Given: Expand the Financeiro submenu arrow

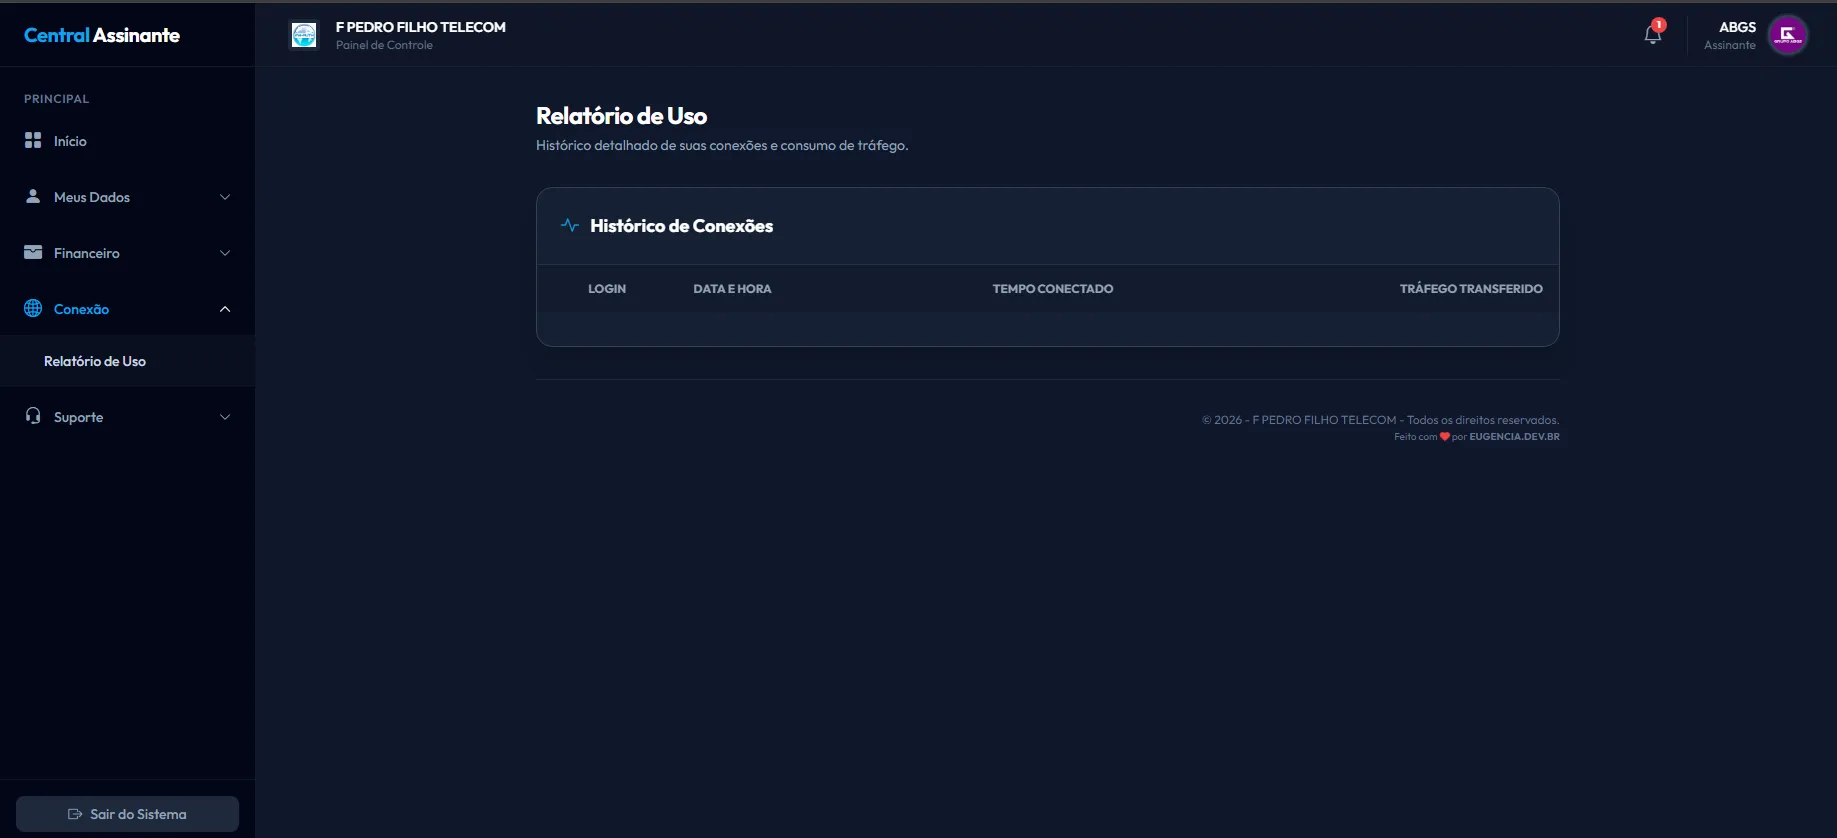Looking at the screenshot, I should pyautogui.click(x=225, y=253).
